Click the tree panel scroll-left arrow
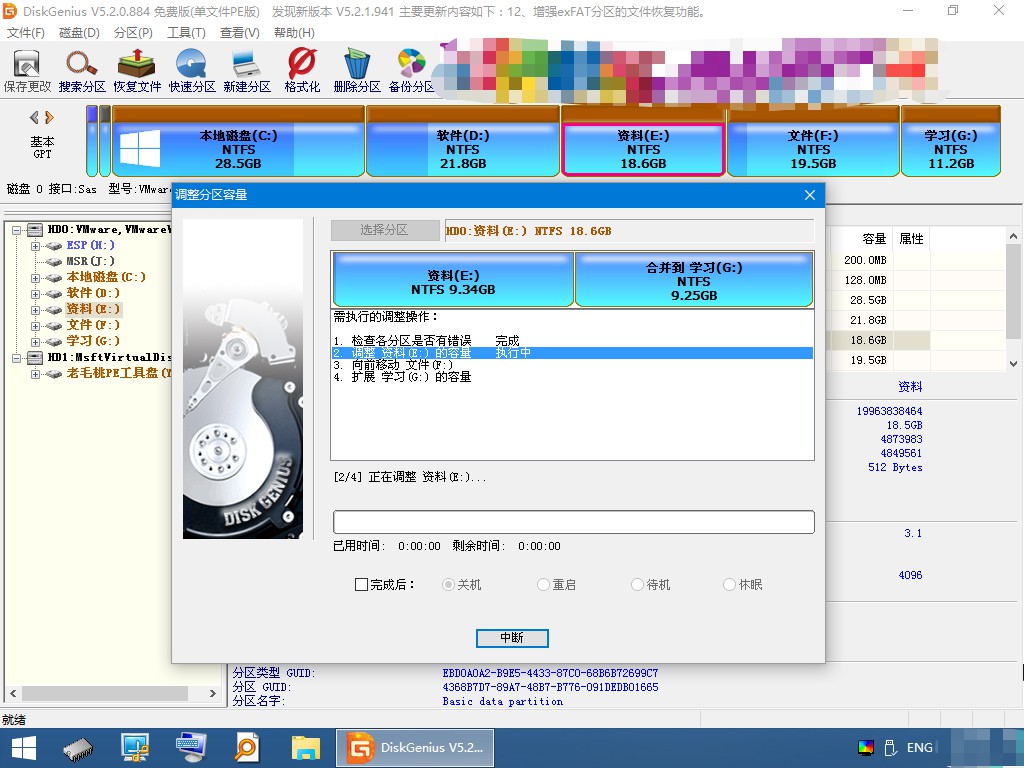 [13, 693]
